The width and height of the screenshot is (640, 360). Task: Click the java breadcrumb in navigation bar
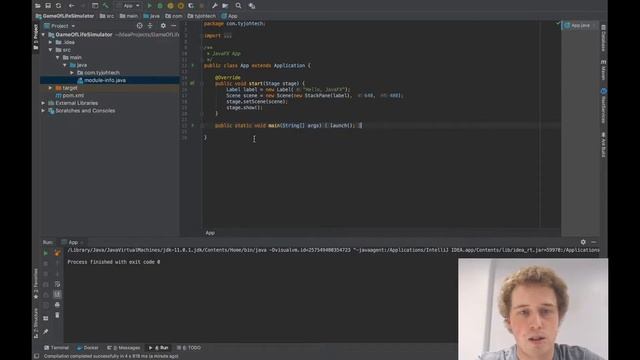point(151,16)
